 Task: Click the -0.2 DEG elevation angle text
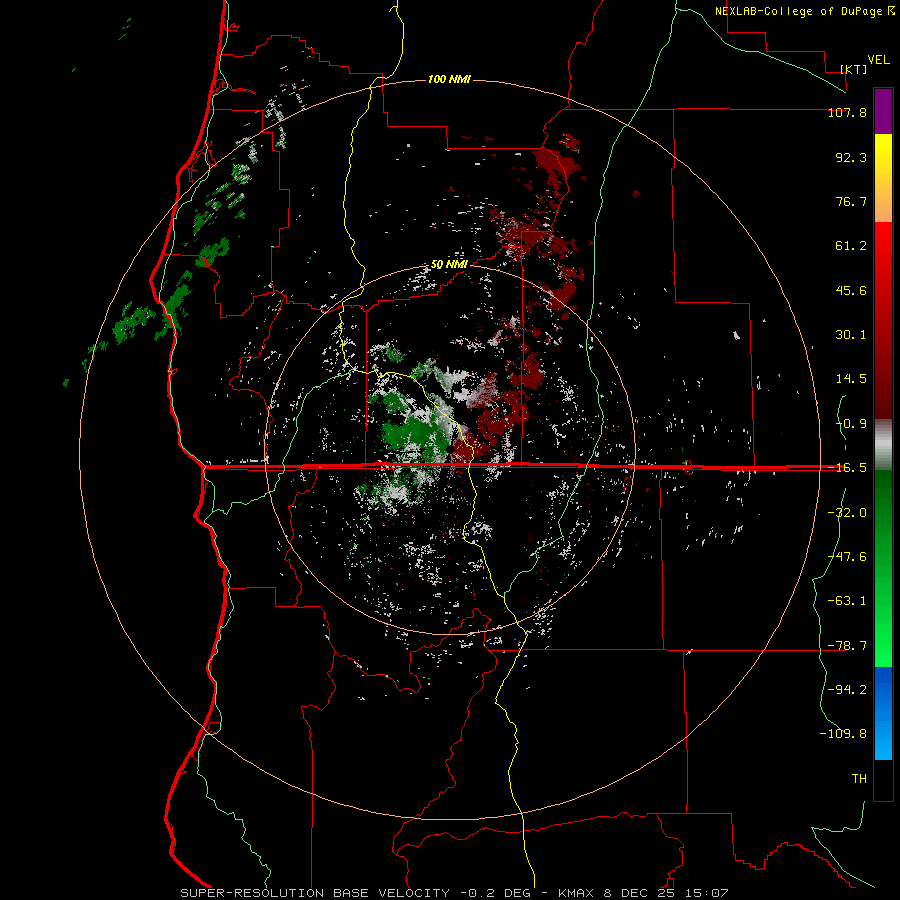click(x=497, y=893)
